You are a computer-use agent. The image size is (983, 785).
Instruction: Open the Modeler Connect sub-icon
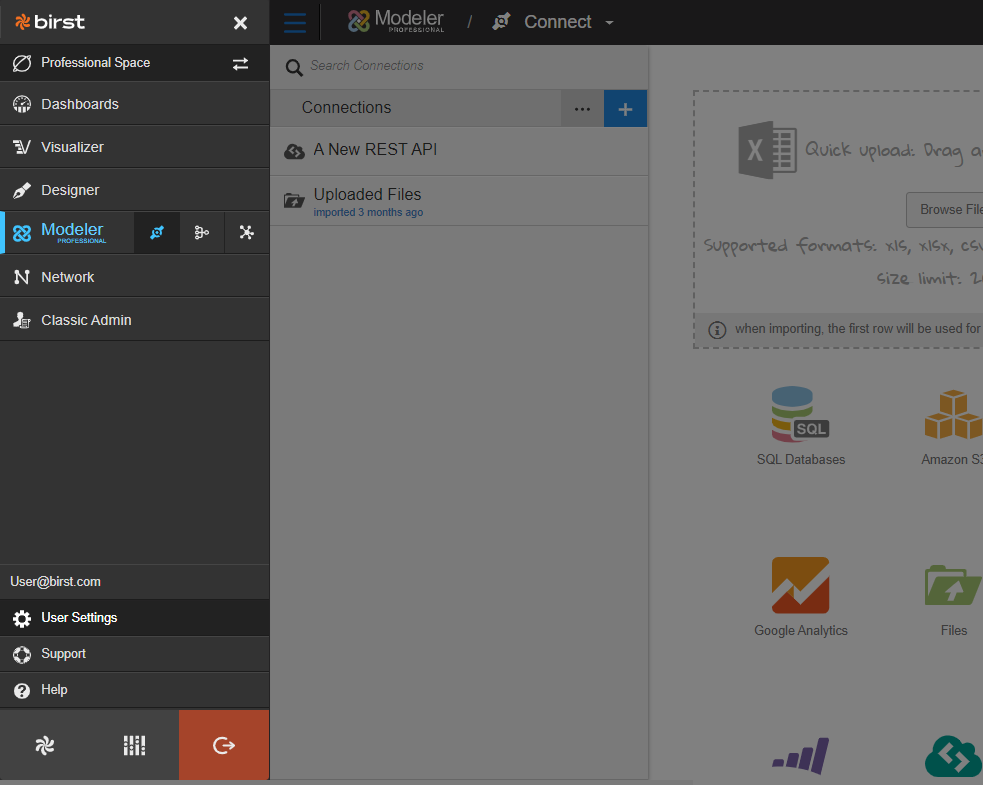pos(157,233)
